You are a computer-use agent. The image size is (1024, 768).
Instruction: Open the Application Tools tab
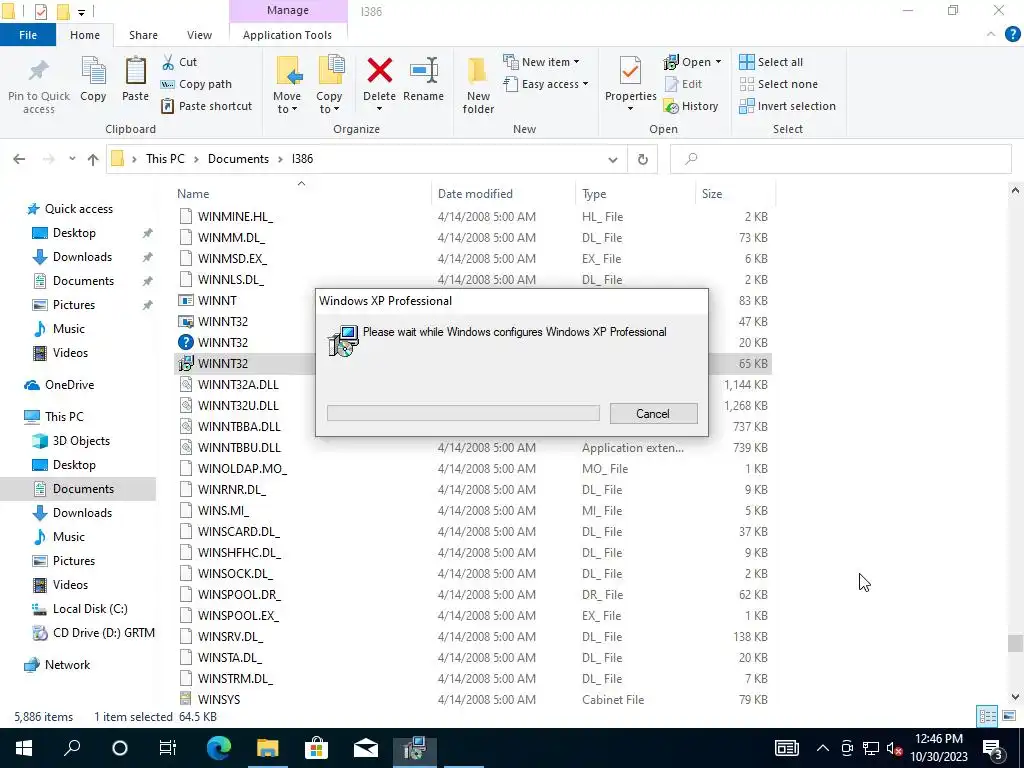(x=287, y=35)
